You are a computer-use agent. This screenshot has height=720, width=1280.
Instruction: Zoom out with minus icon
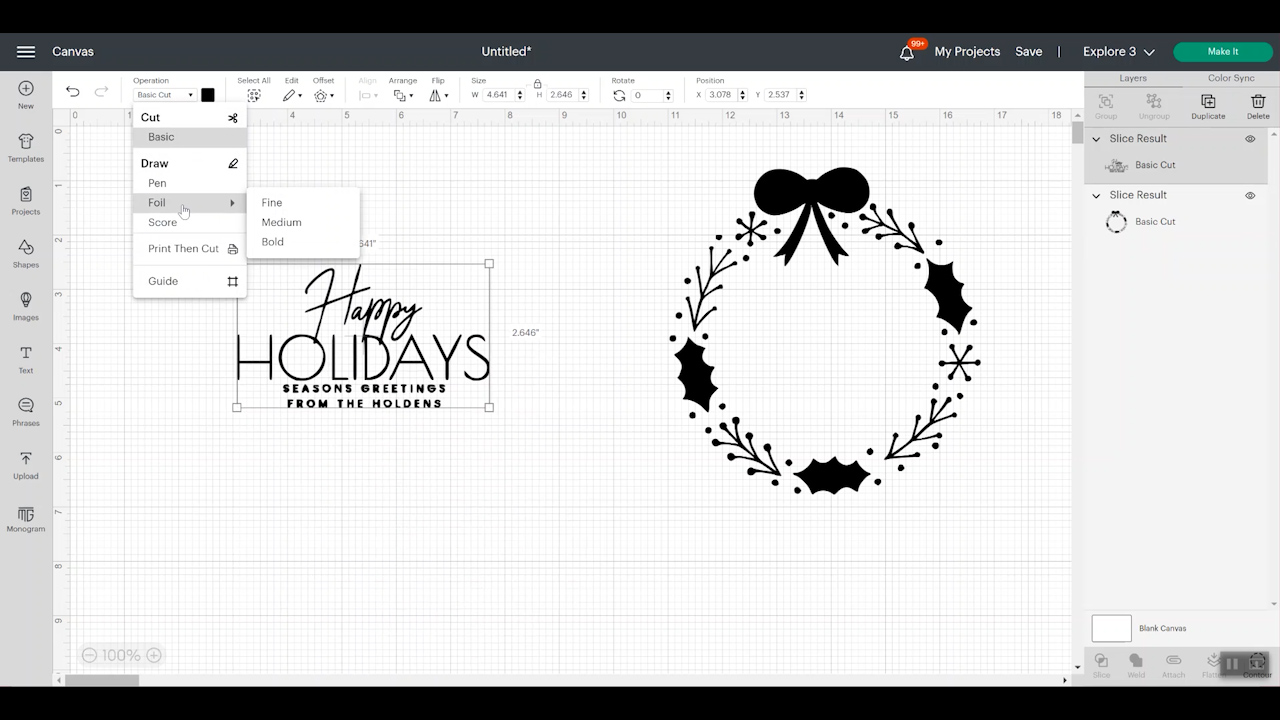pos(89,655)
